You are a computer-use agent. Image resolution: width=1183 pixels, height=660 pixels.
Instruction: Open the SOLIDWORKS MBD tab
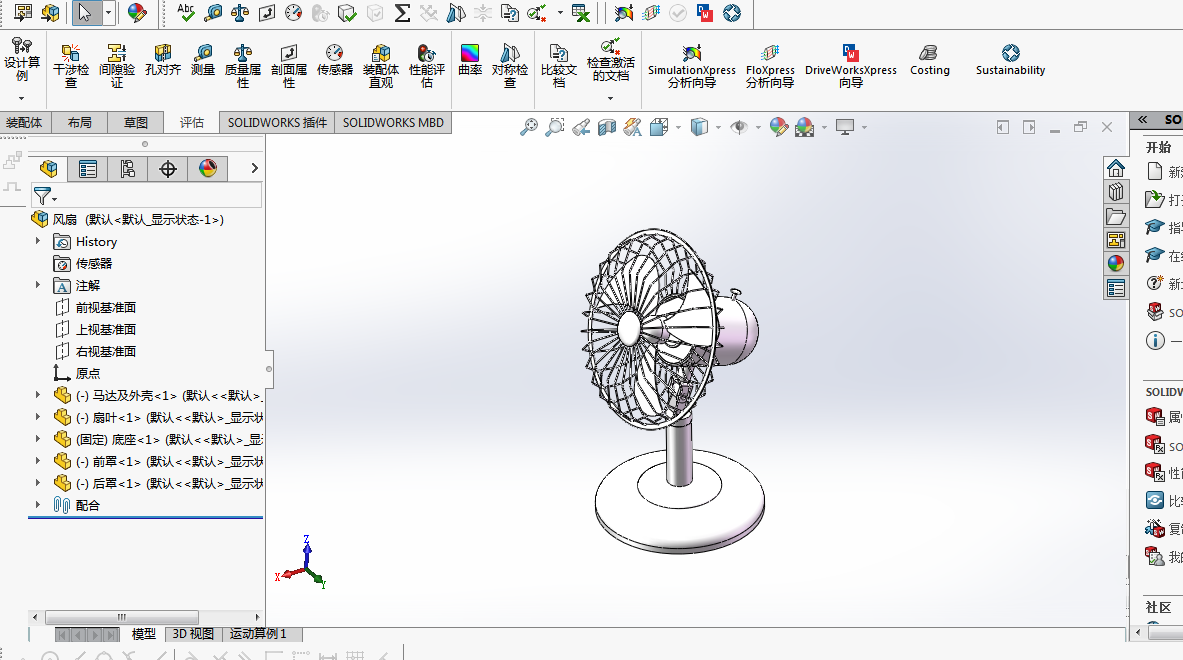[393, 123]
